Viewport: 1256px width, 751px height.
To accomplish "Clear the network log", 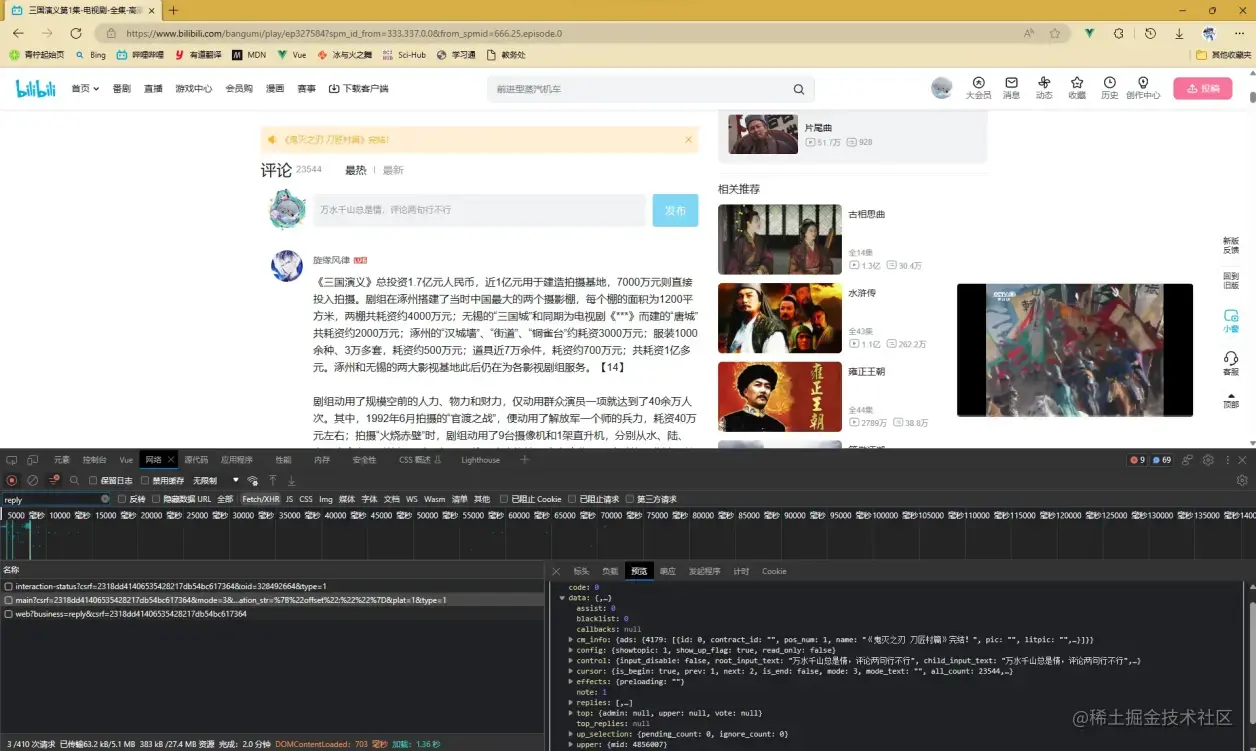I will pyautogui.click(x=32, y=480).
